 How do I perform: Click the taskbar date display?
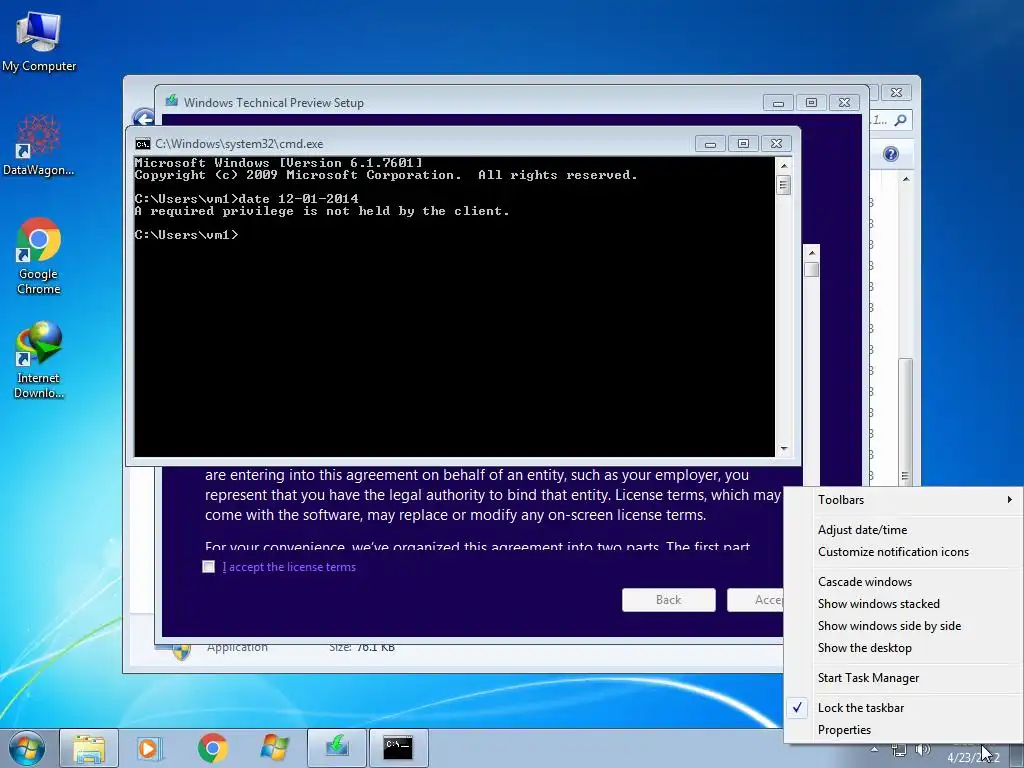[973, 758]
